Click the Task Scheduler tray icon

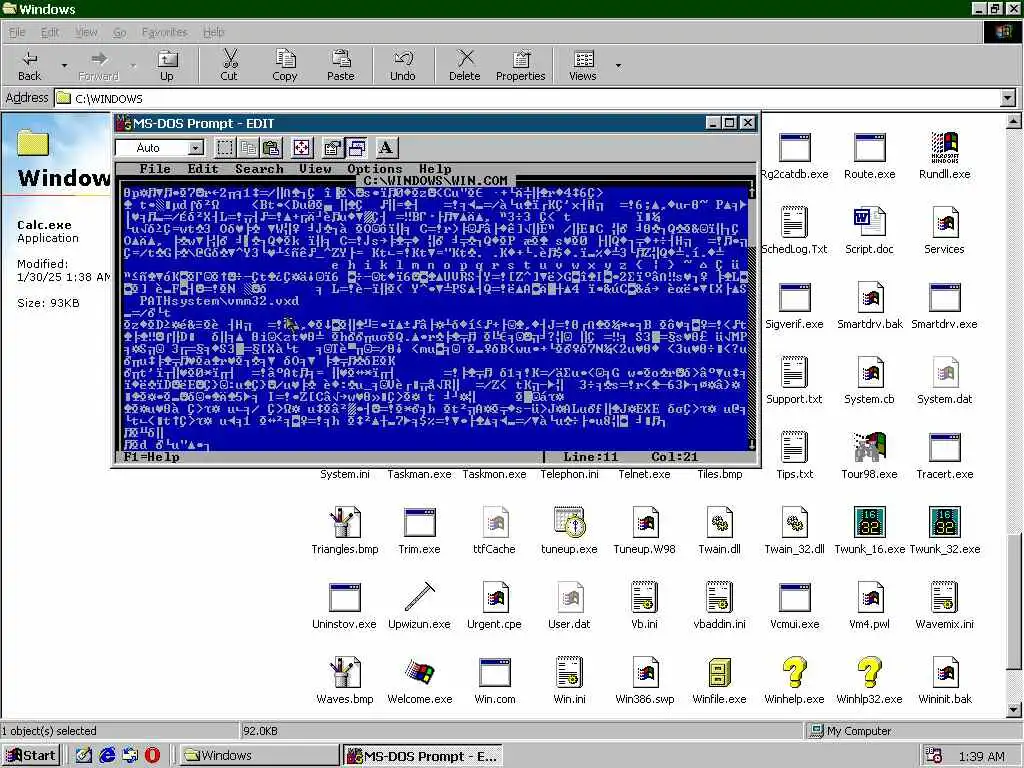[x=935, y=756]
